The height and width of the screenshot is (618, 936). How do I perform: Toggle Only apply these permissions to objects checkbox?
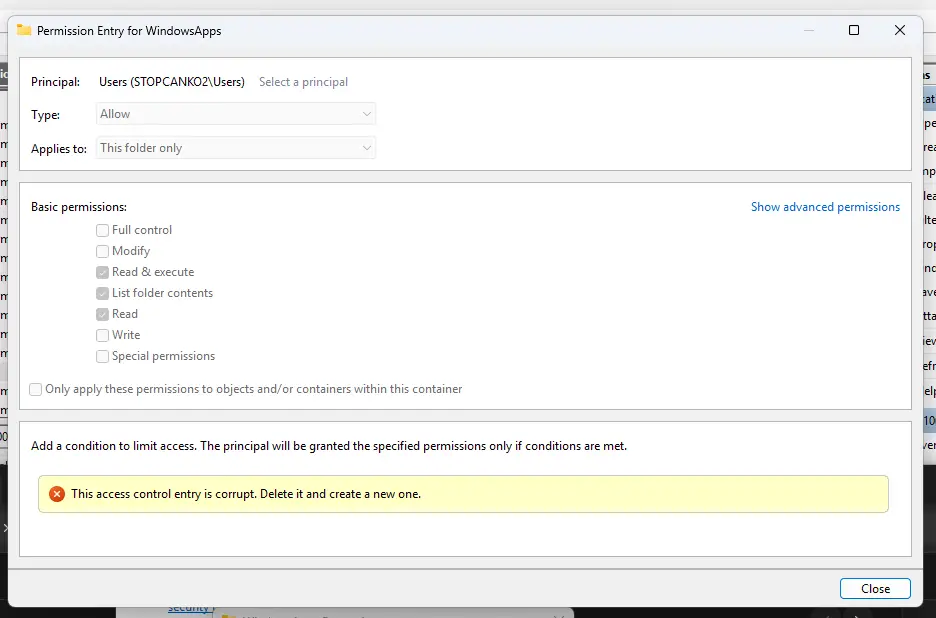click(x=37, y=389)
